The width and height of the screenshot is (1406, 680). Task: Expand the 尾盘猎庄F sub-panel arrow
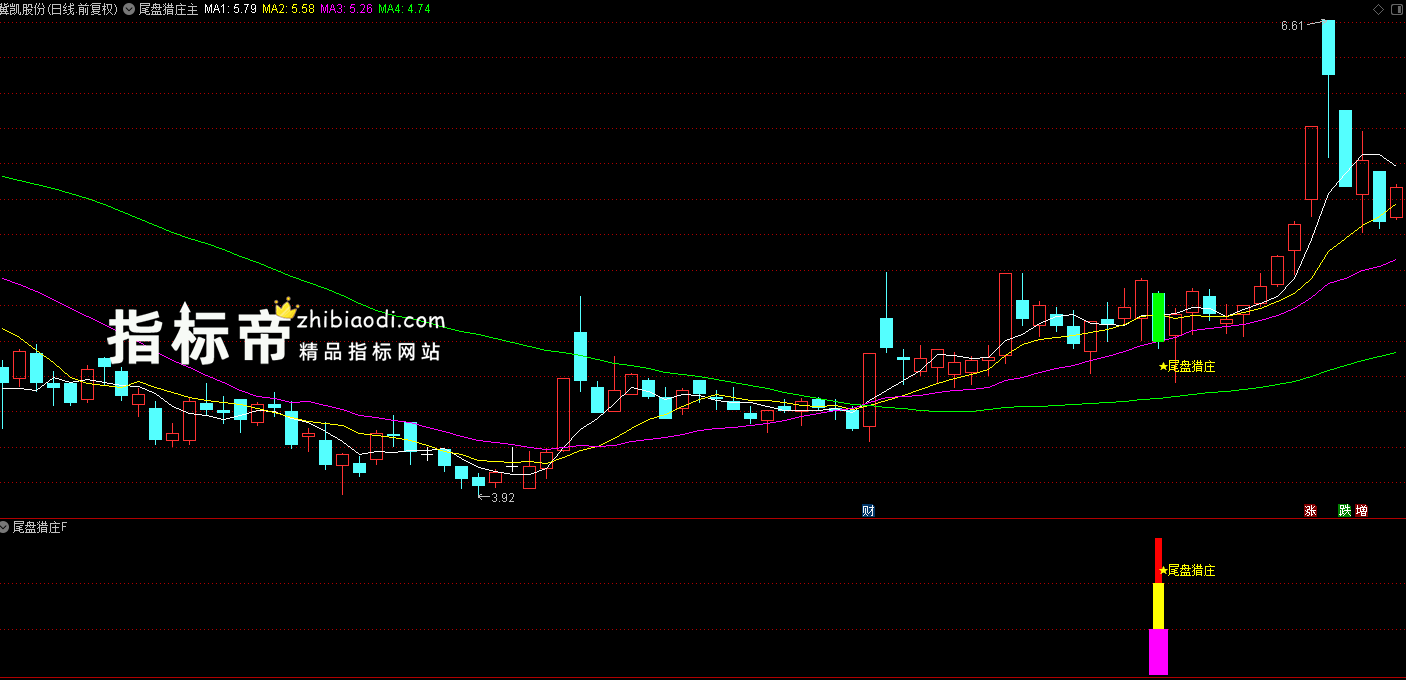point(6,527)
